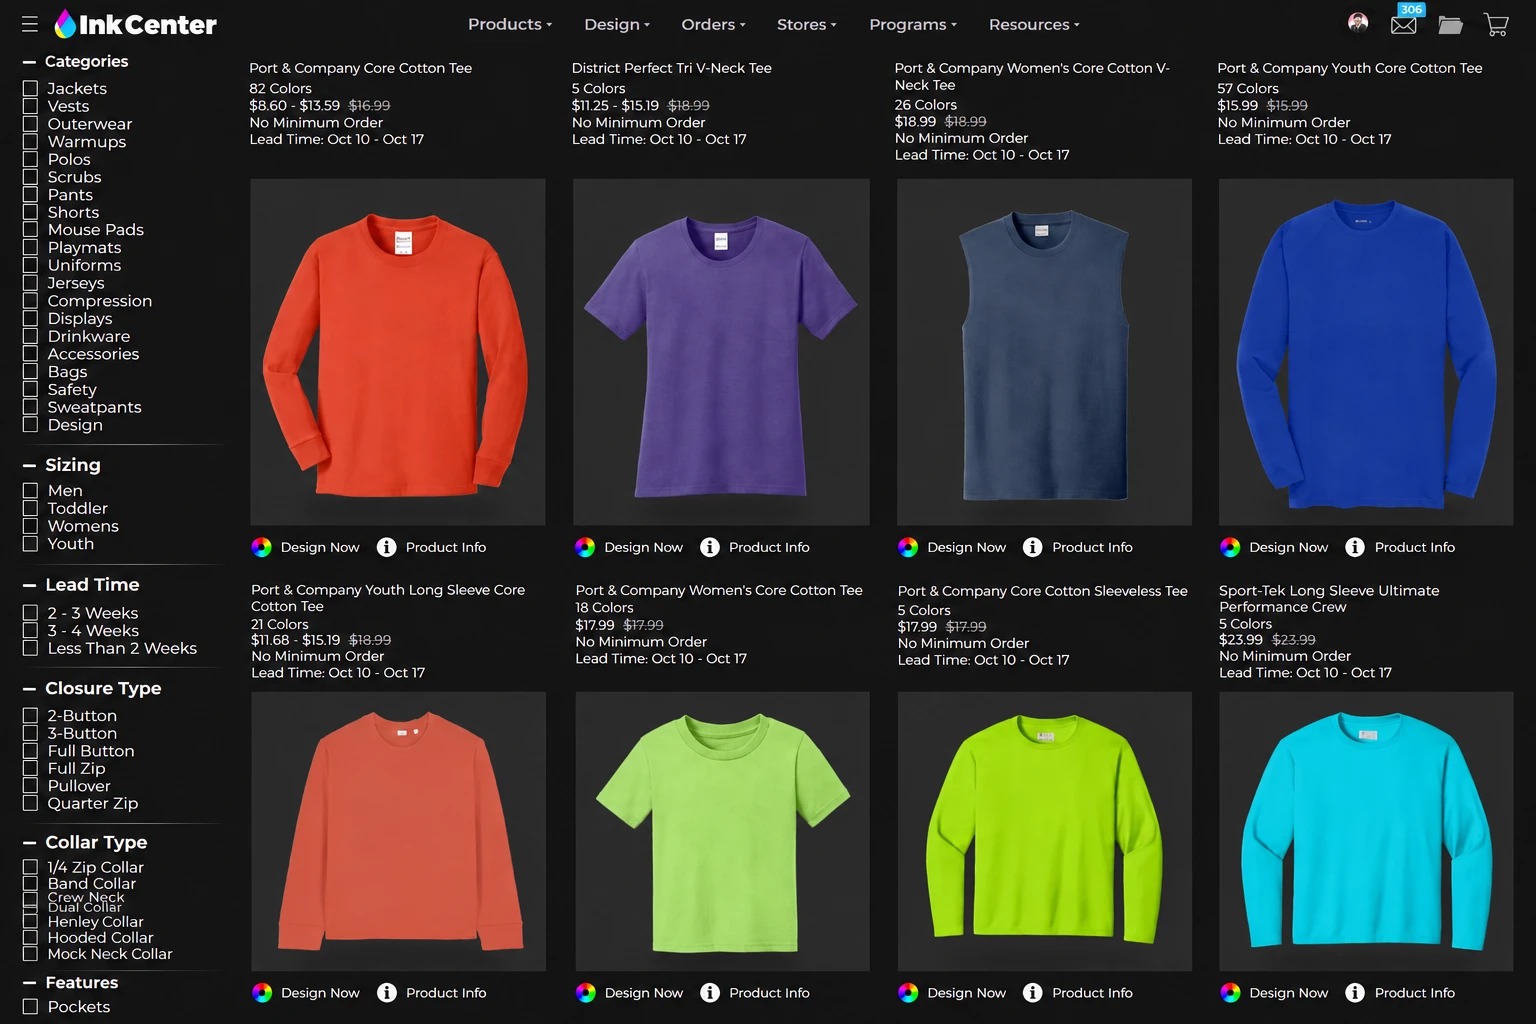Select the orange long sleeve tee thumbnail
The image size is (1536, 1024).
[398, 352]
